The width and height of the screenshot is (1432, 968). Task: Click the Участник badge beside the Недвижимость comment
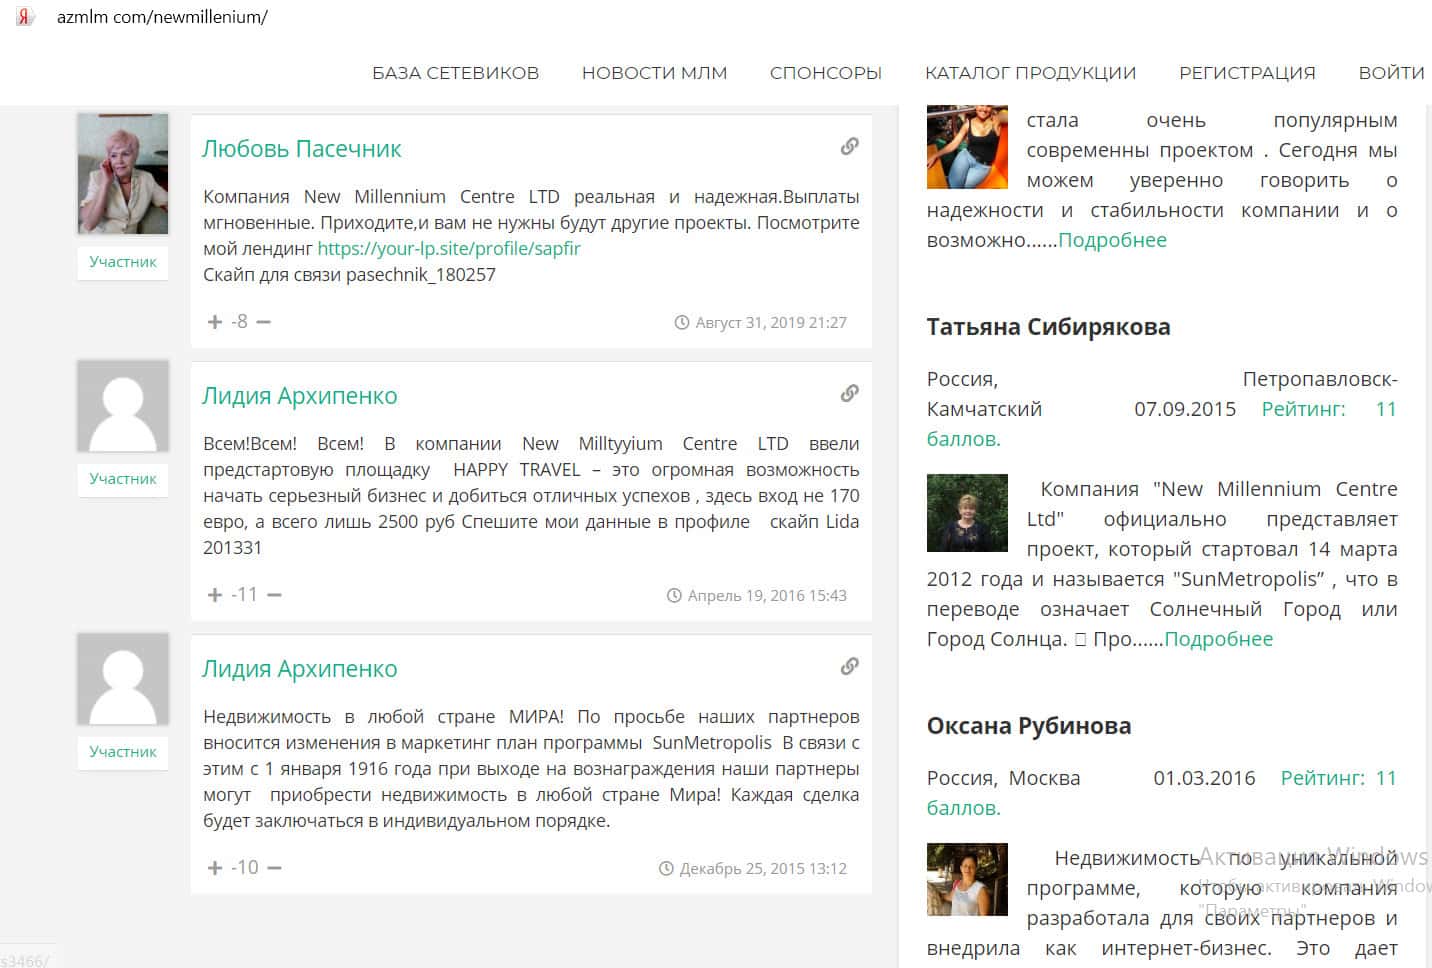tap(123, 752)
